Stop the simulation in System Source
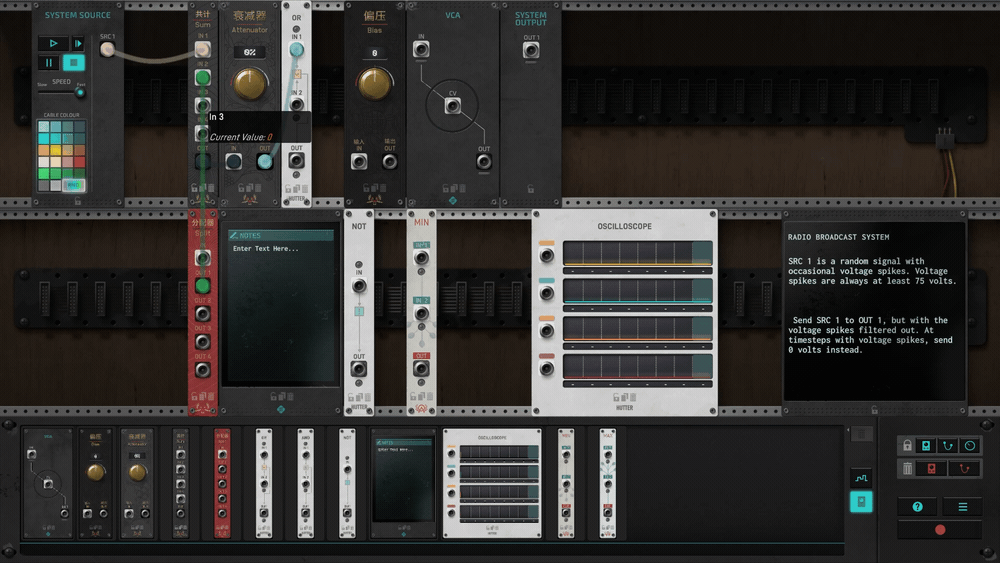 (x=73, y=62)
